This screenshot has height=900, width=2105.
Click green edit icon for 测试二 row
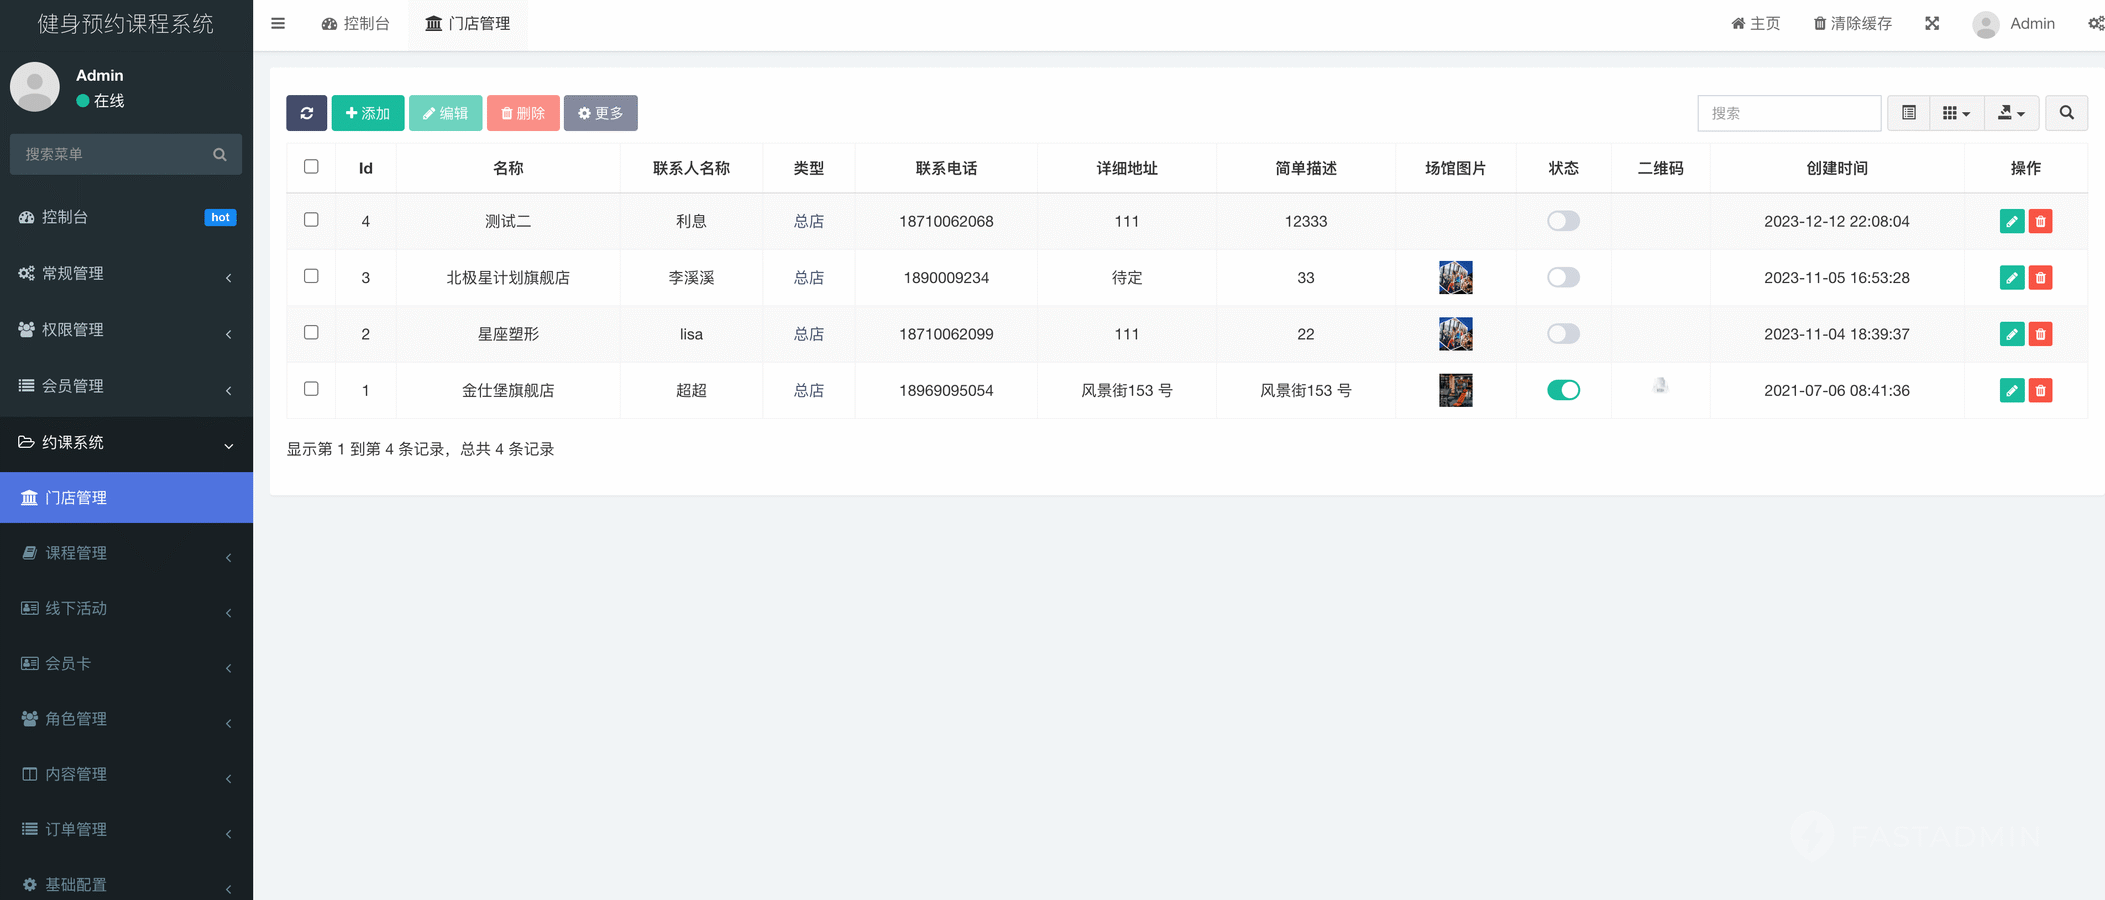(2011, 221)
